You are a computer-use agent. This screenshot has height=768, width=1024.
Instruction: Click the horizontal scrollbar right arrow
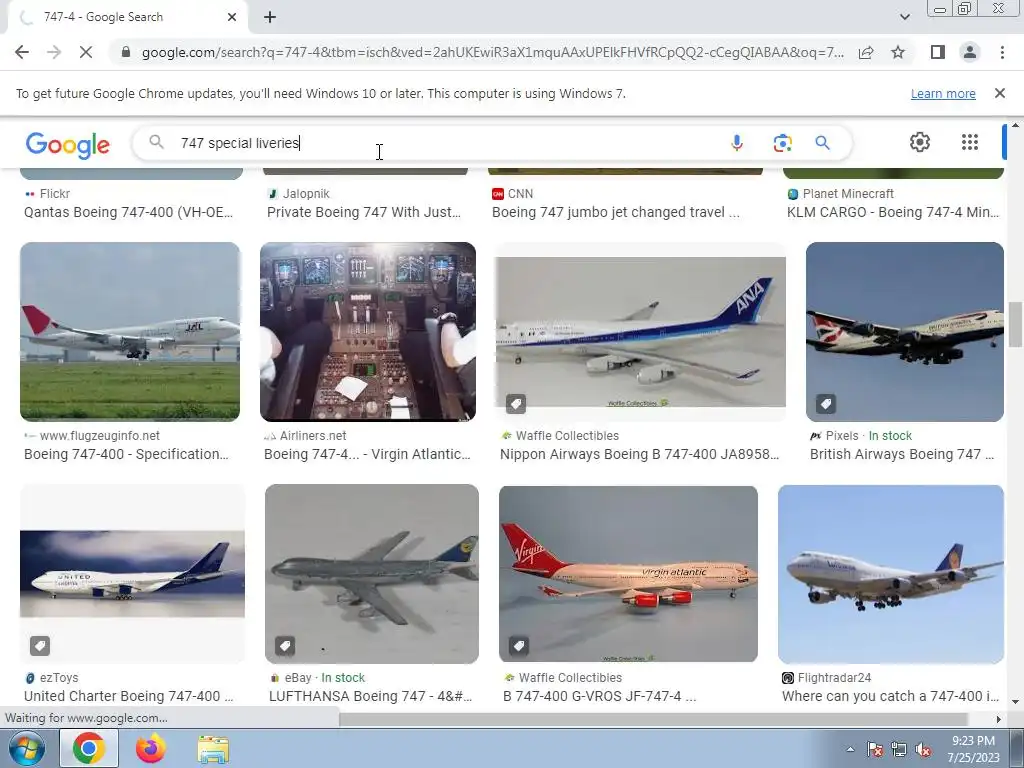click(998, 719)
